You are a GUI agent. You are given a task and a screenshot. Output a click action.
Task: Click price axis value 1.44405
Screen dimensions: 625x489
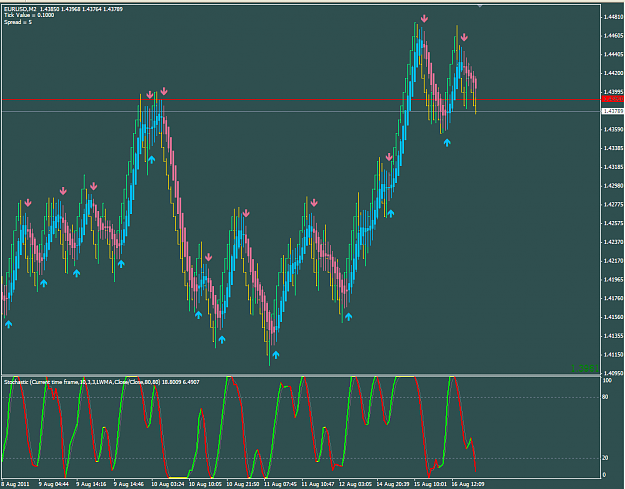(x=613, y=54)
